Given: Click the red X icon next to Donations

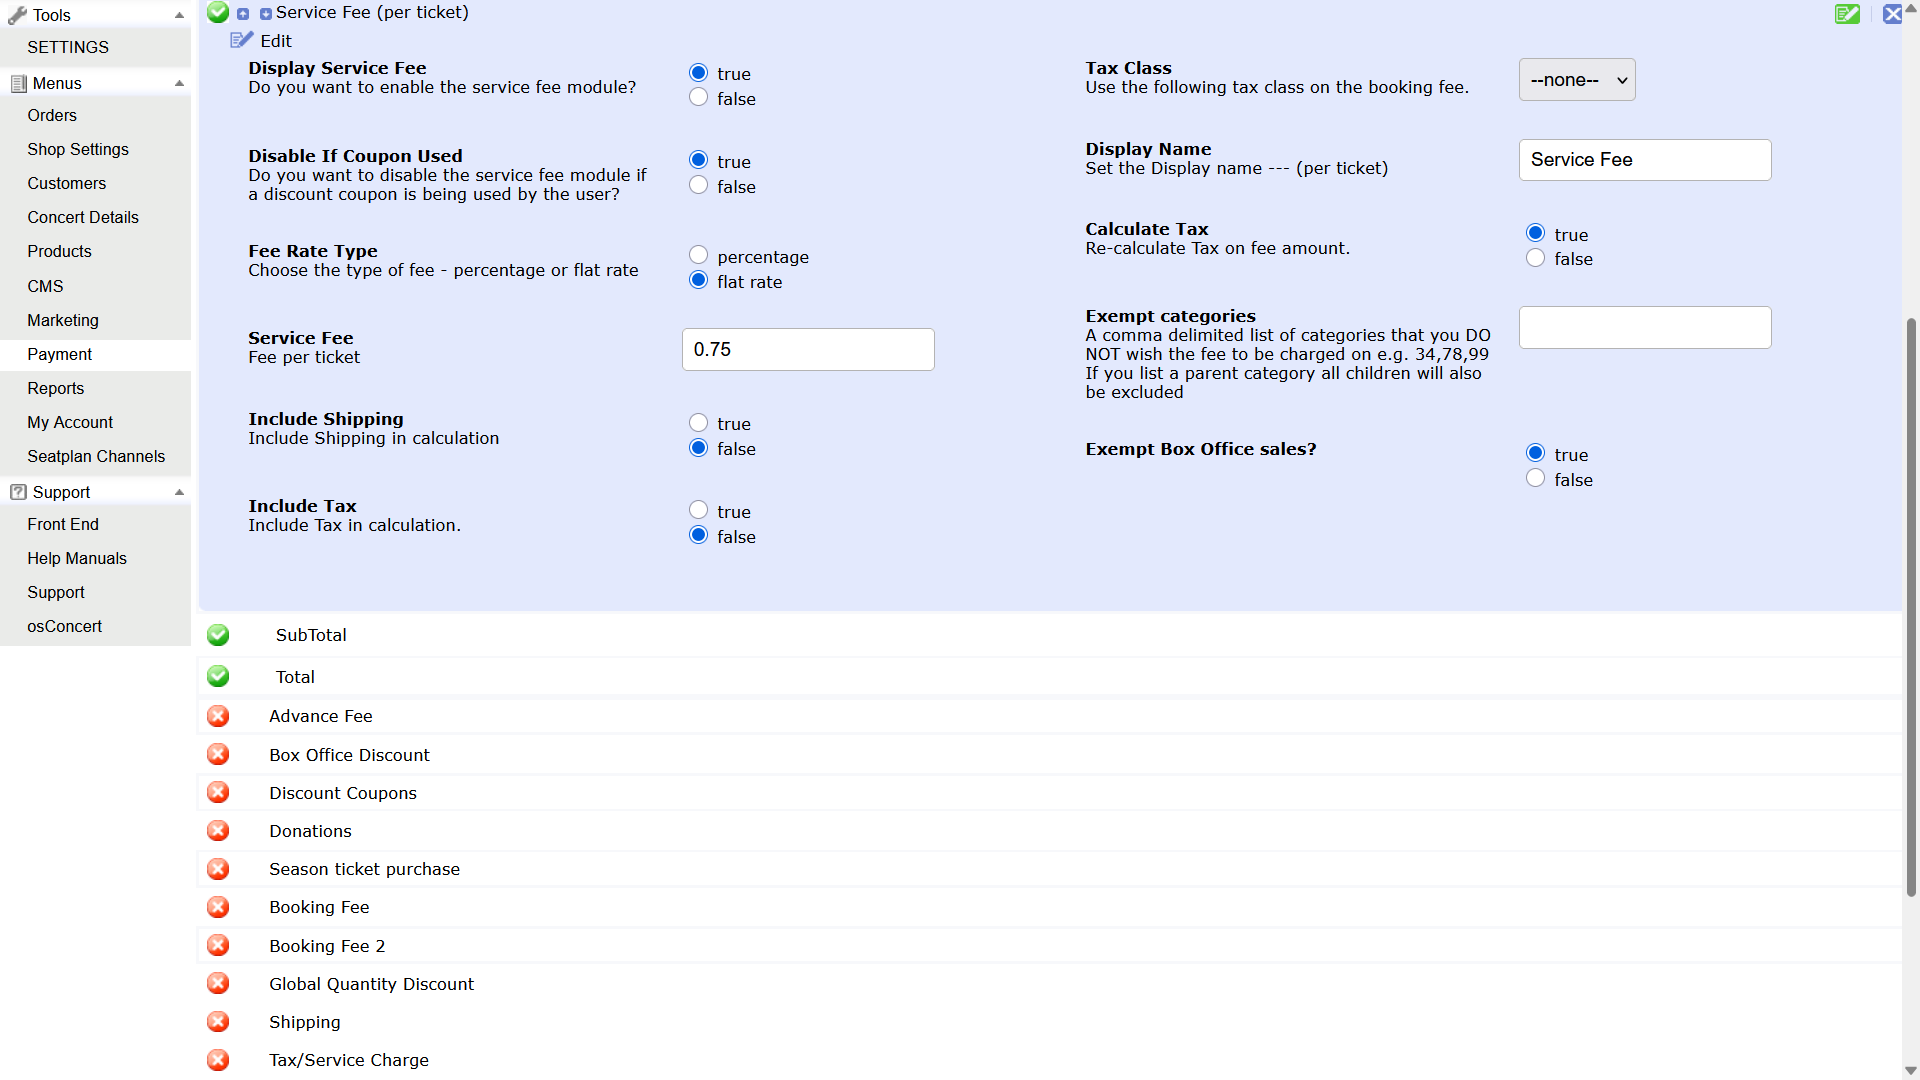Looking at the screenshot, I should point(218,831).
